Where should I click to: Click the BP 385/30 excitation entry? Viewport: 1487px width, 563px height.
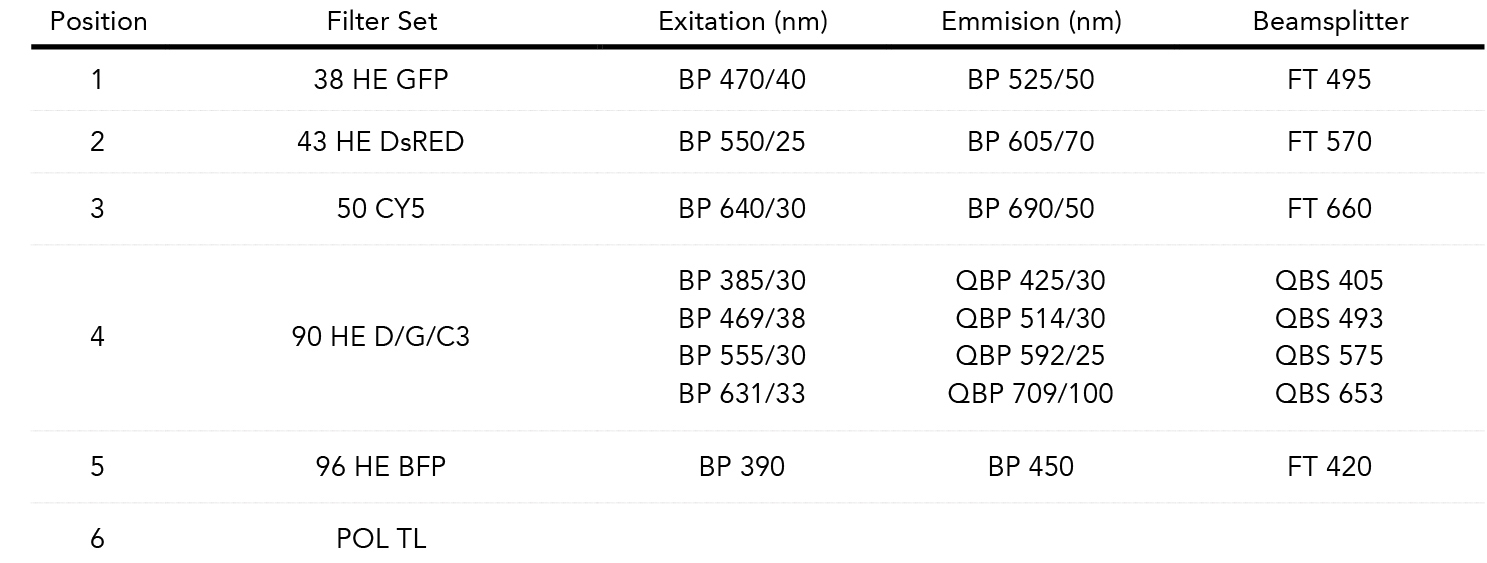click(x=742, y=281)
